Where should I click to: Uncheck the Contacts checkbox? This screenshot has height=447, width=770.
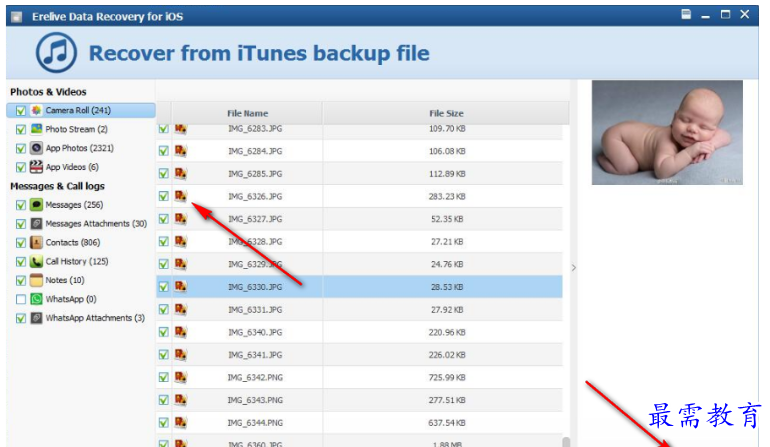pos(21,243)
